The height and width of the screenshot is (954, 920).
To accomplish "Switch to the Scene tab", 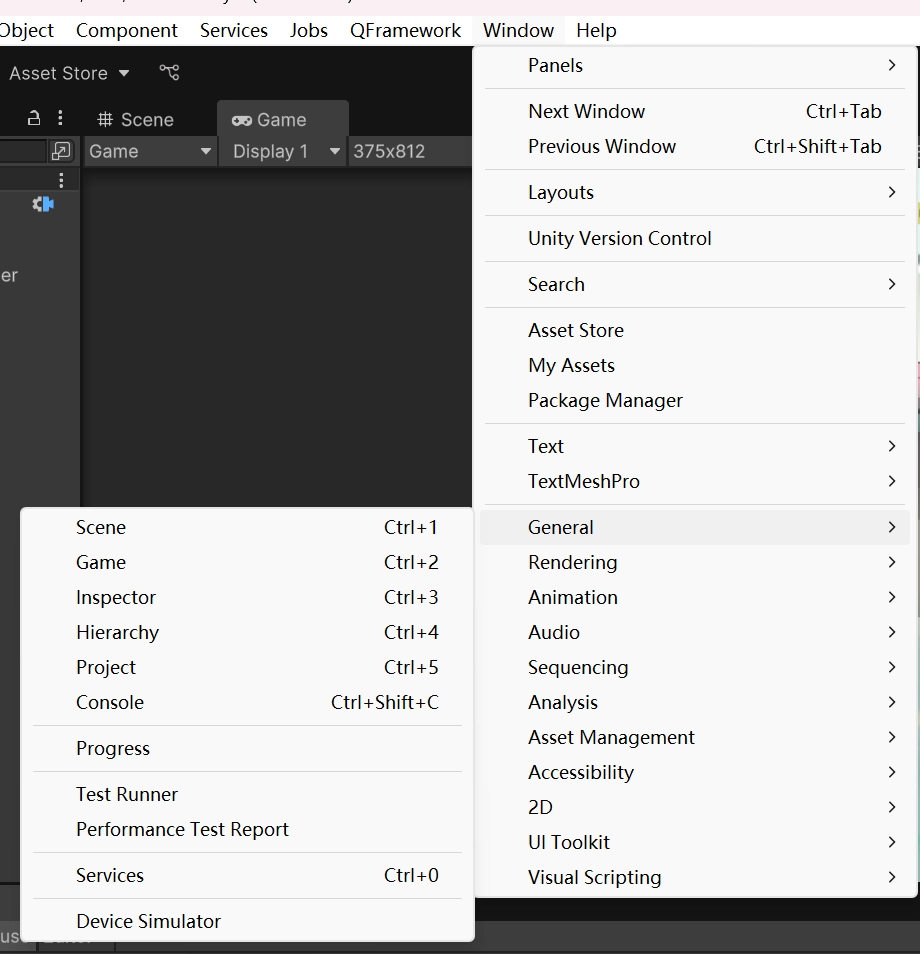I will tap(136, 119).
